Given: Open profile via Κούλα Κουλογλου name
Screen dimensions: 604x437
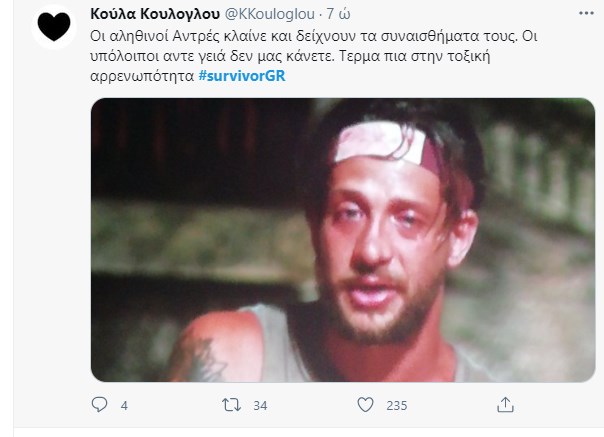Looking at the screenshot, I should click(x=155, y=14).
